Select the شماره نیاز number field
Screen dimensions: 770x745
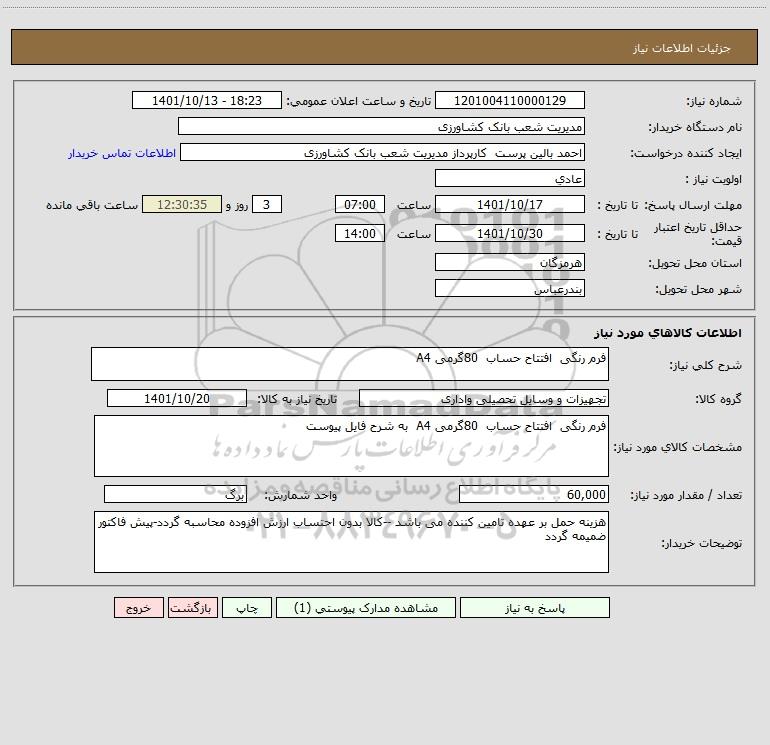510,100
